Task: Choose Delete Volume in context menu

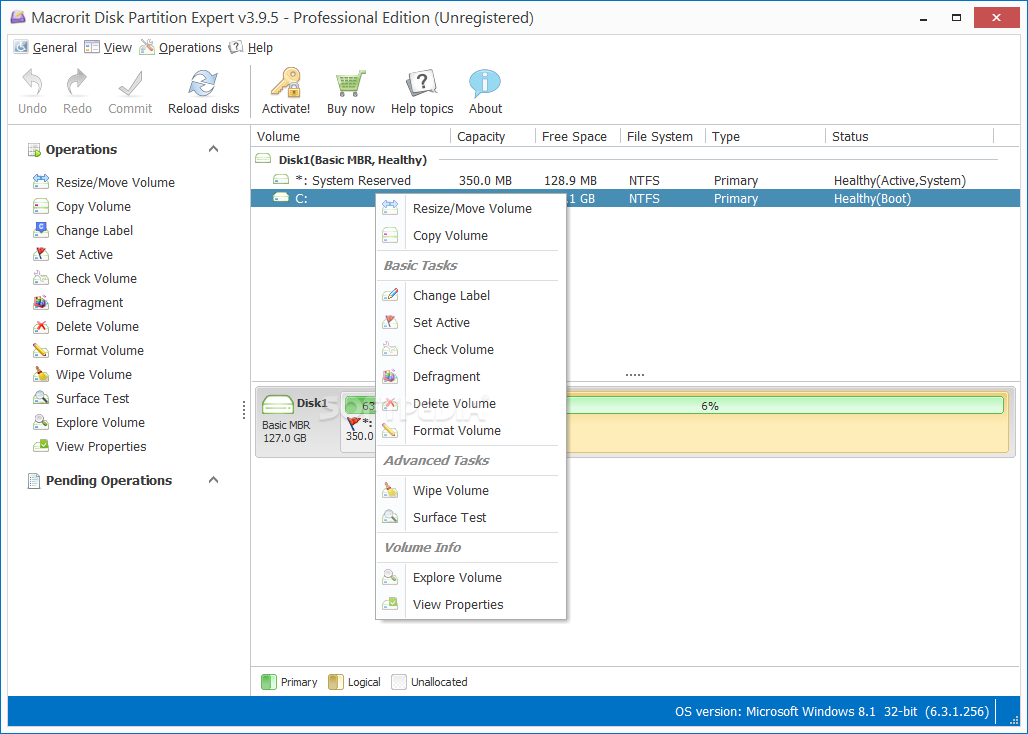Action: (471, 404)
